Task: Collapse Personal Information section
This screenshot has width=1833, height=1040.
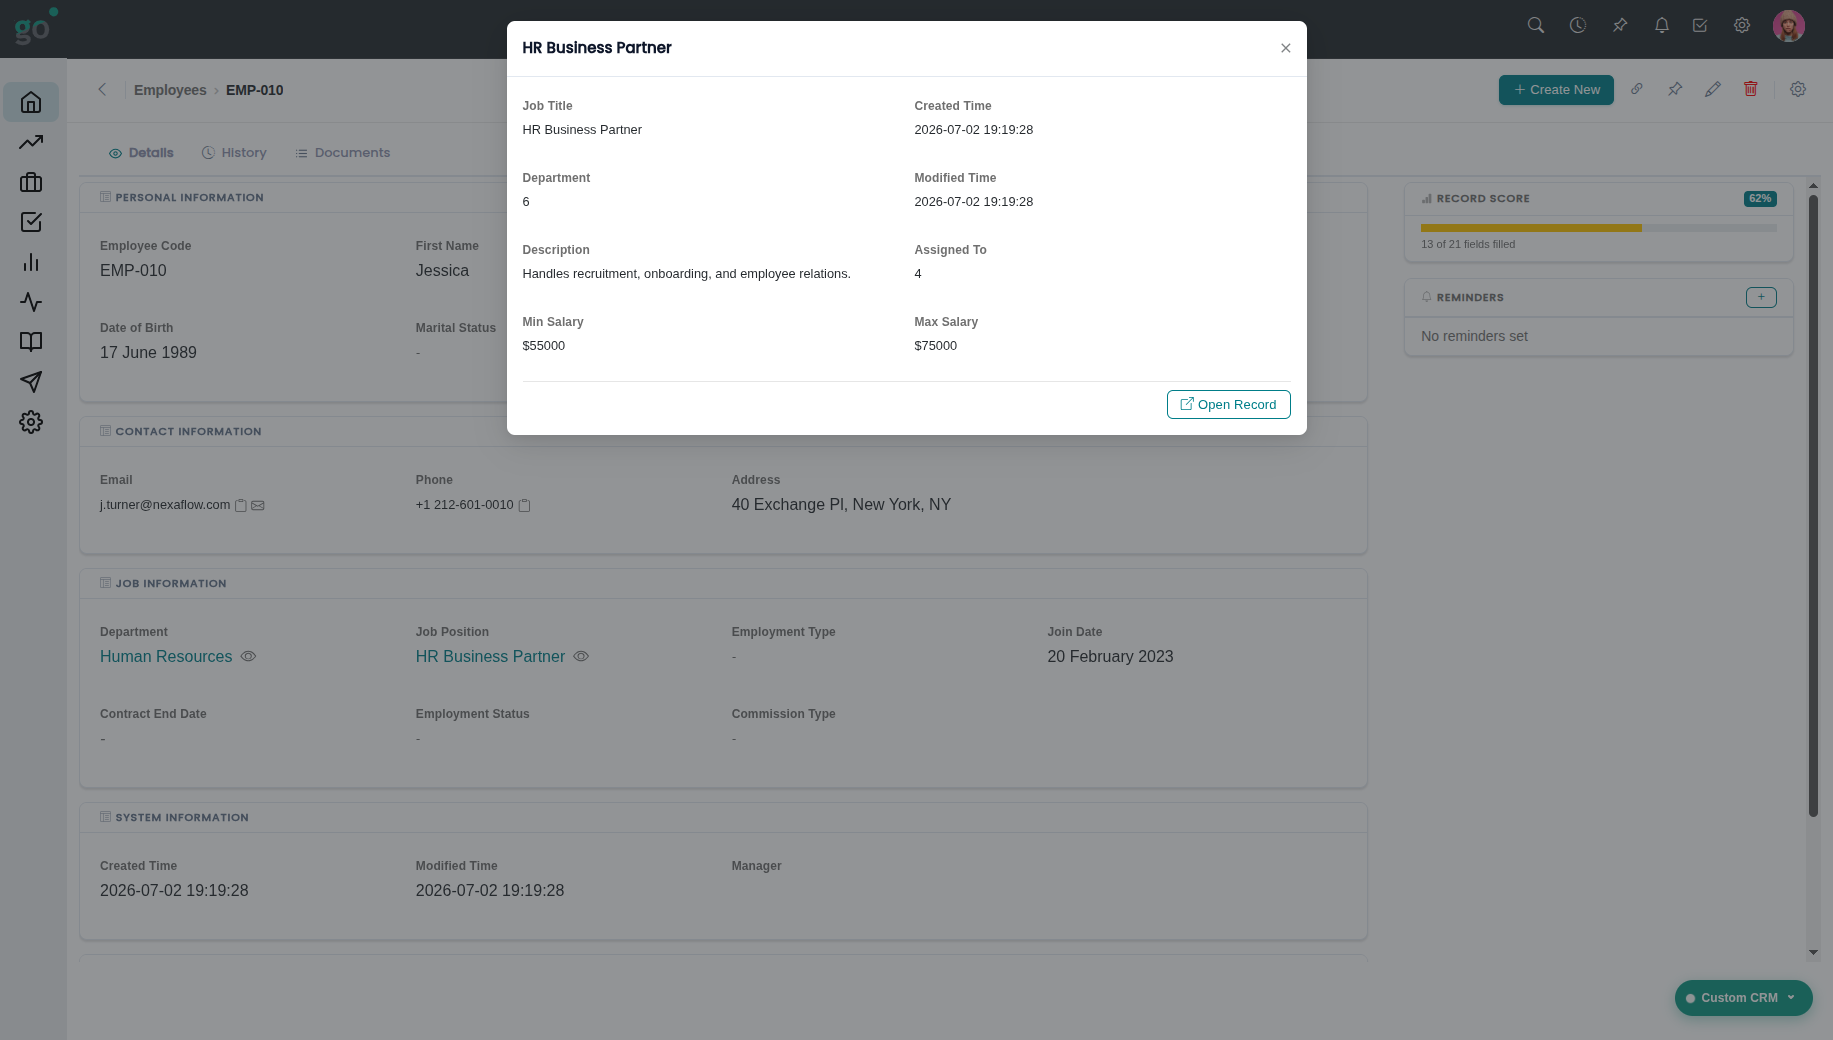Action: coord(181,197)
